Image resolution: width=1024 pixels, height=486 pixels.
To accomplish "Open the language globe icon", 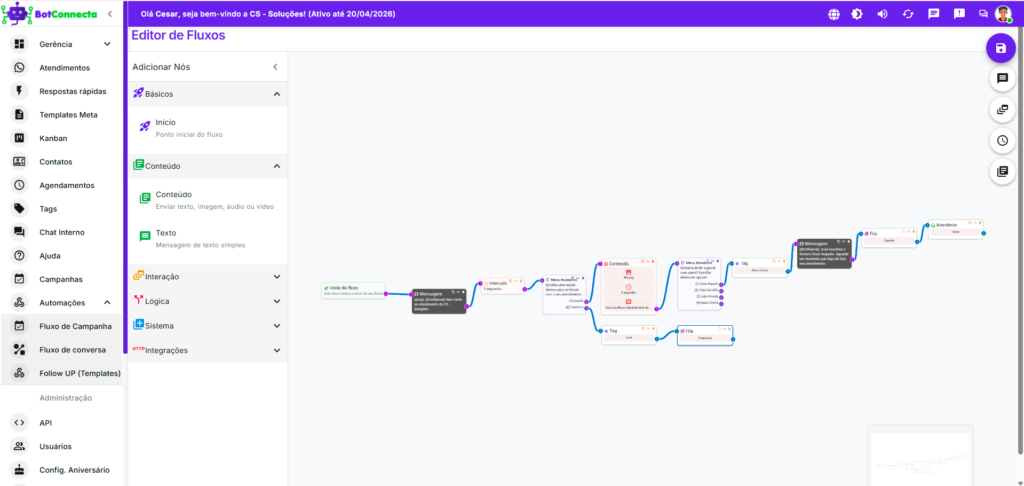I will [x=834, y=14].
